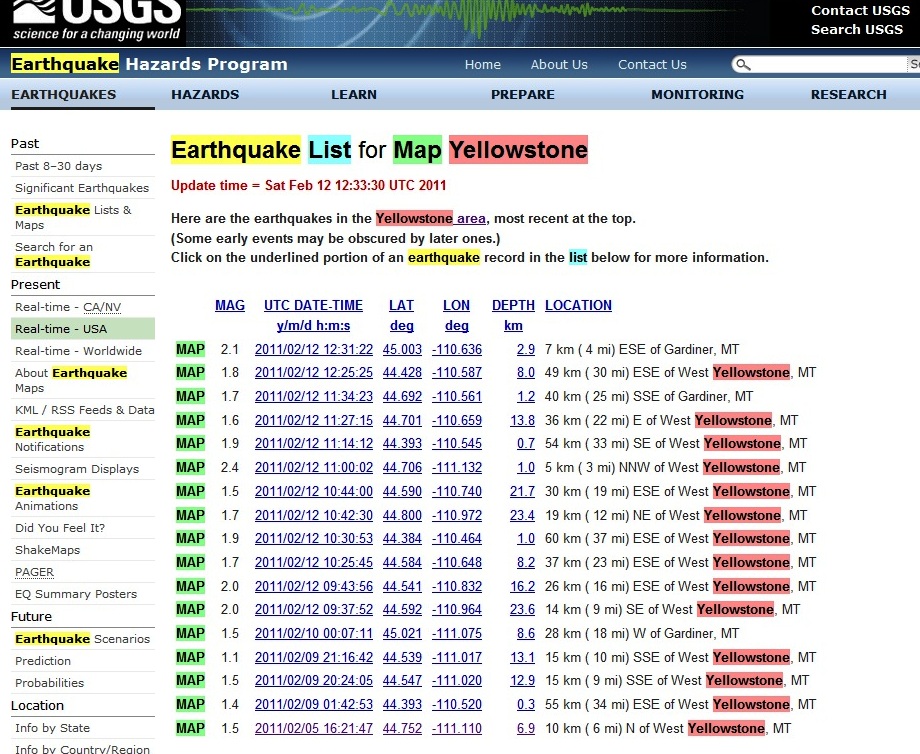Click the LAT column header
This screenshot has width=920, height=754.
point(401,306)
